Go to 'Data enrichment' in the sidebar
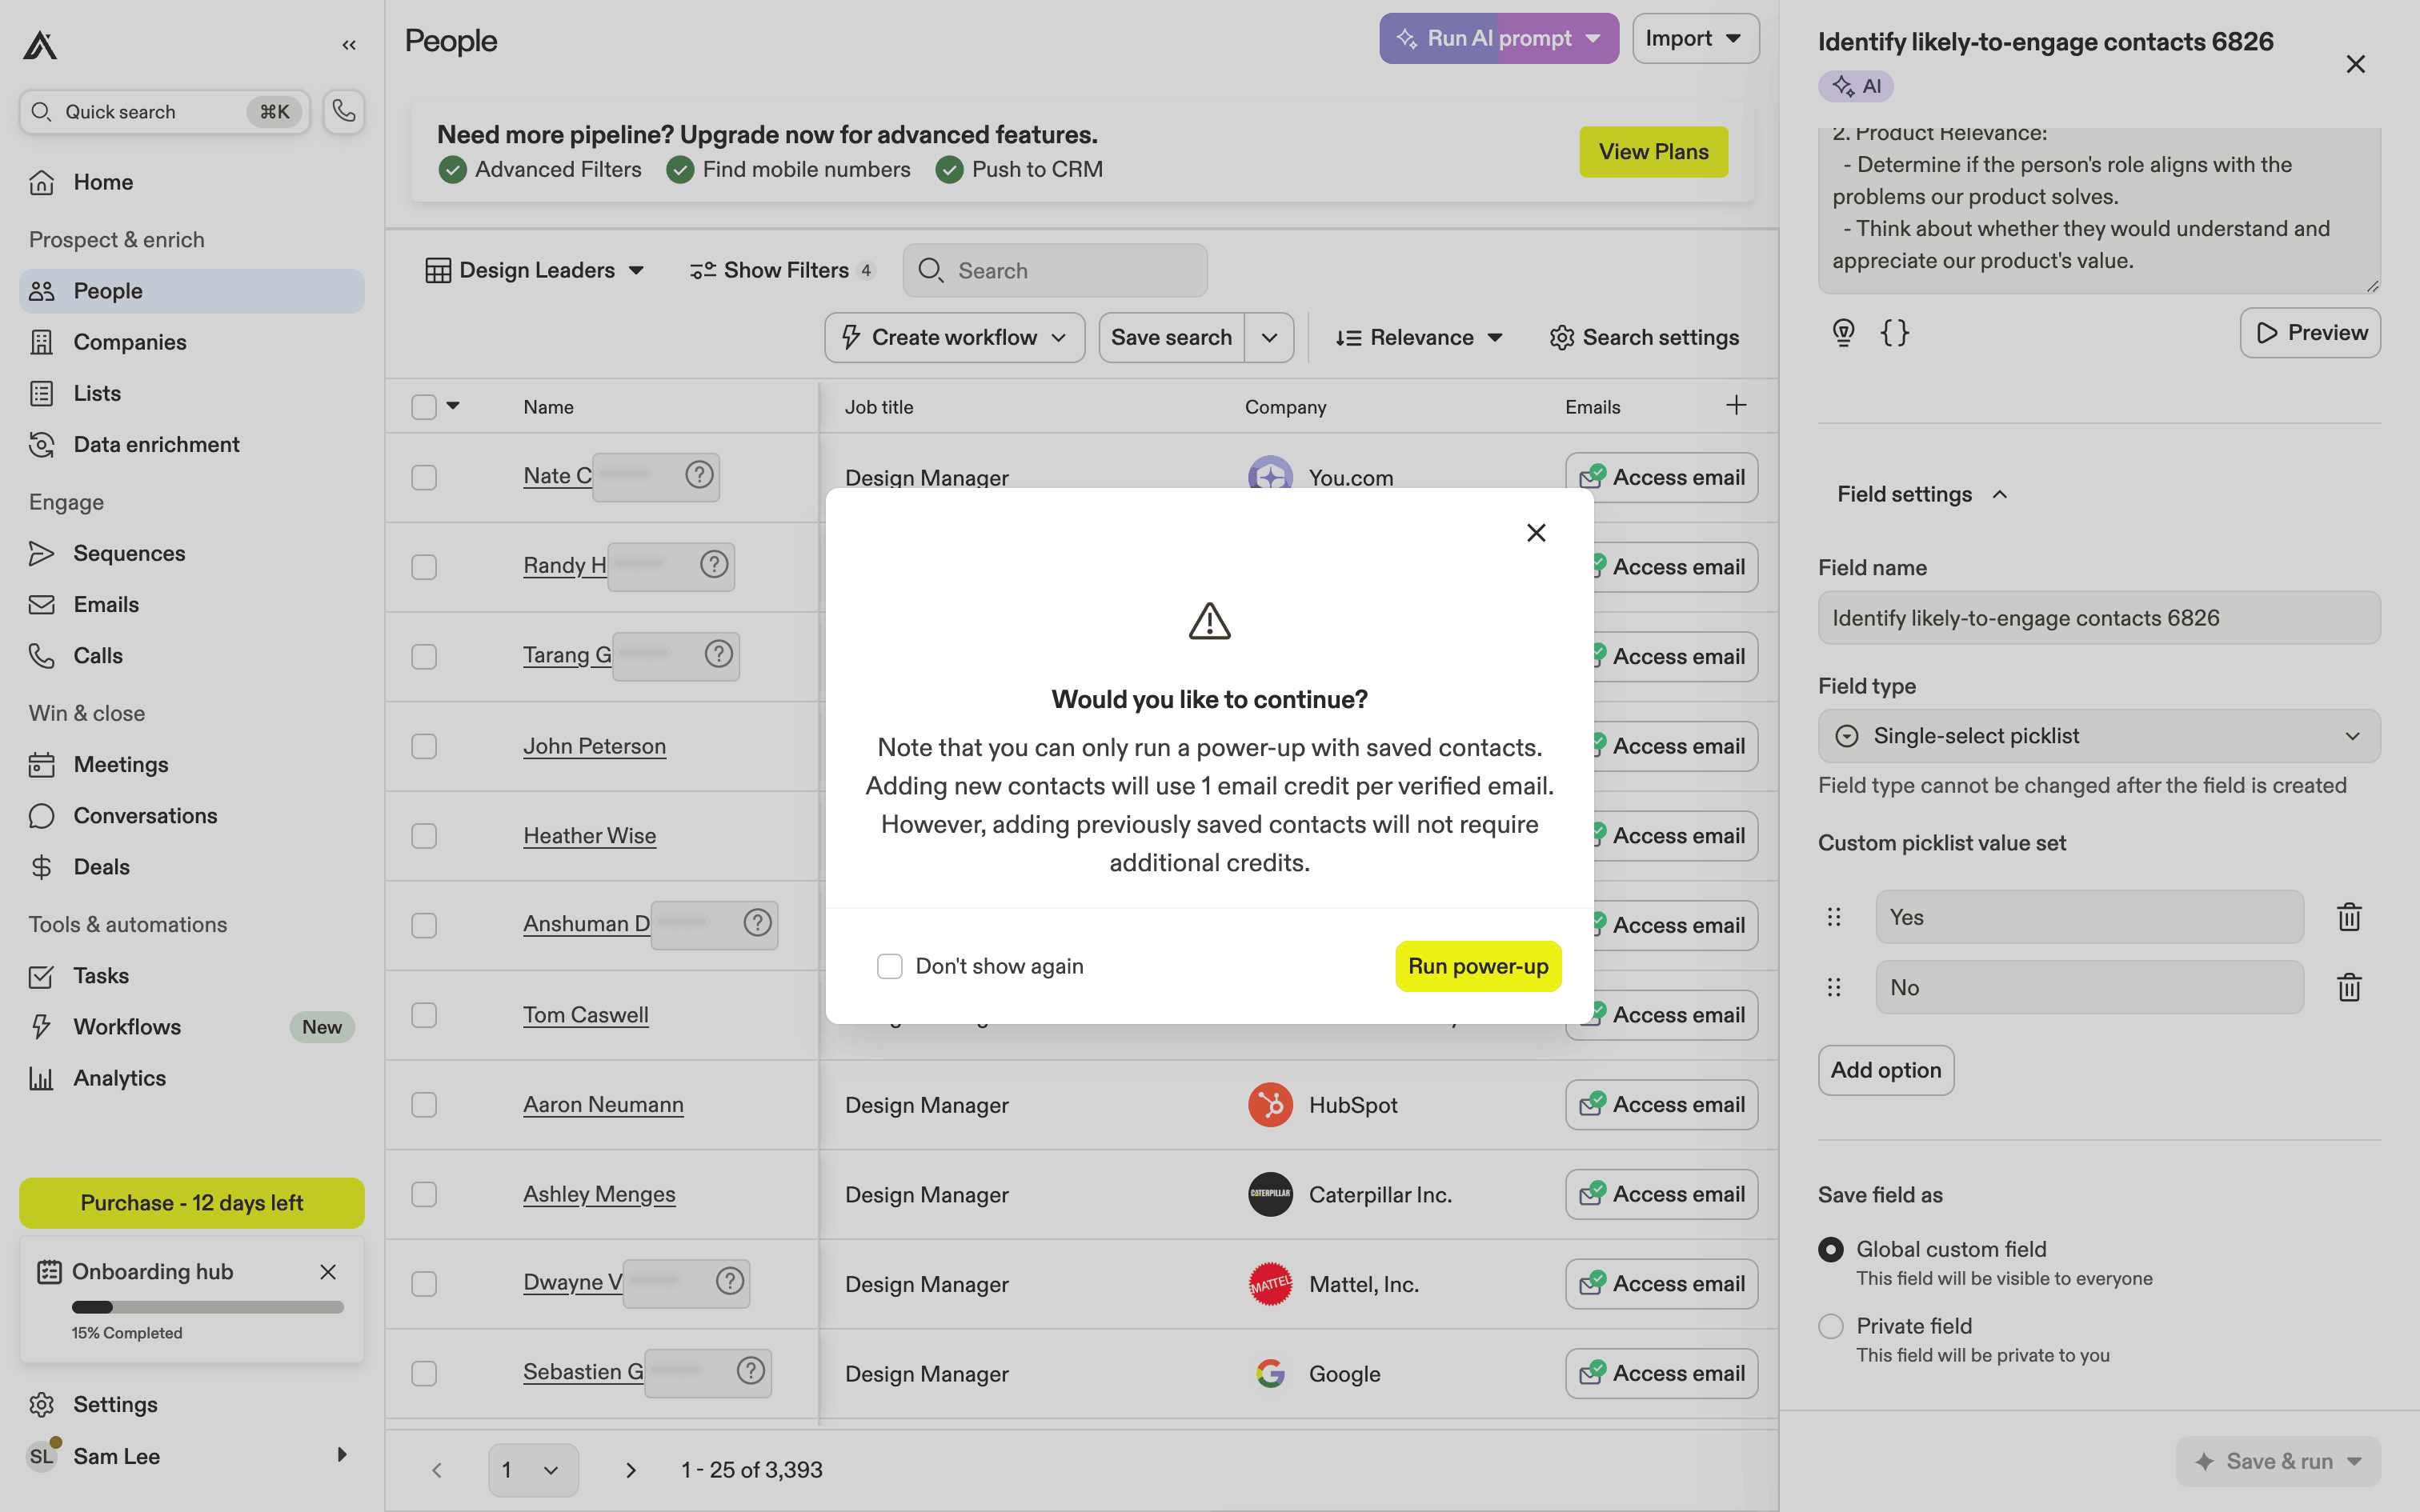The width and height of the screenshot is (2420, 1512). click(156, 444)
